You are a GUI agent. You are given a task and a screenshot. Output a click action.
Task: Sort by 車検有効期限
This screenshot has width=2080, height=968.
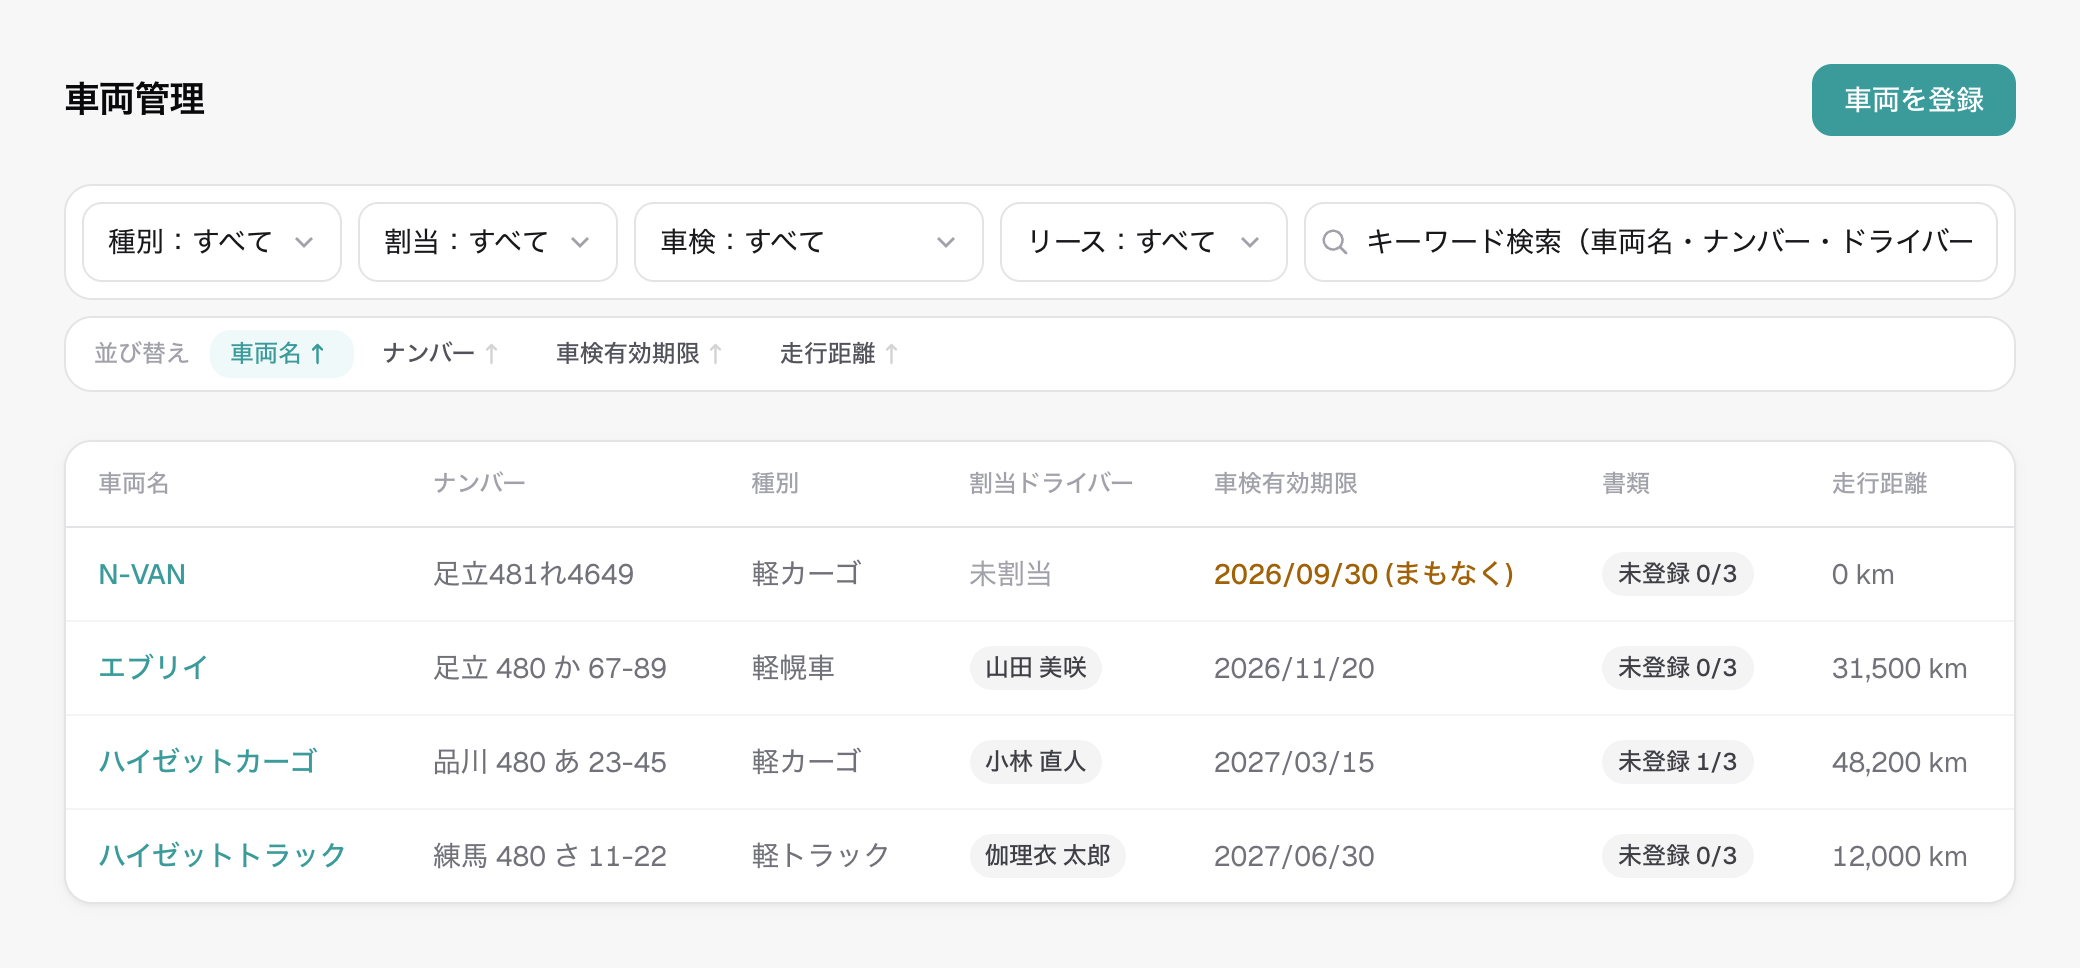point(639,354)
